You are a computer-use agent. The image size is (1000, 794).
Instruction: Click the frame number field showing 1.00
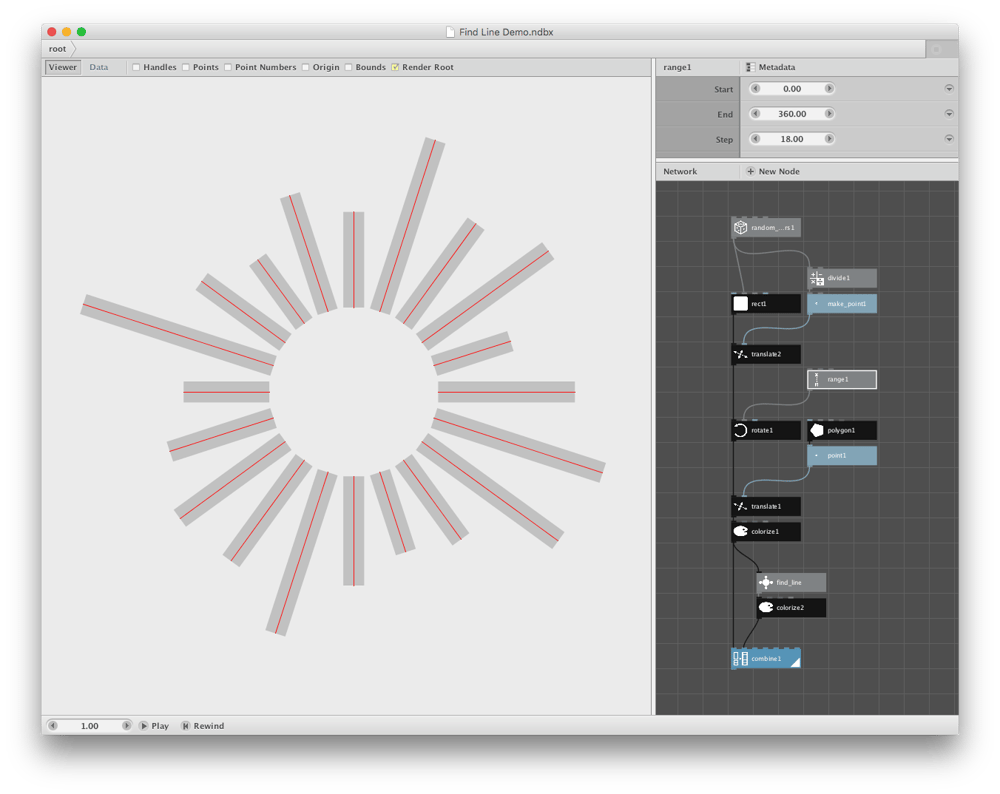(89, 726)
